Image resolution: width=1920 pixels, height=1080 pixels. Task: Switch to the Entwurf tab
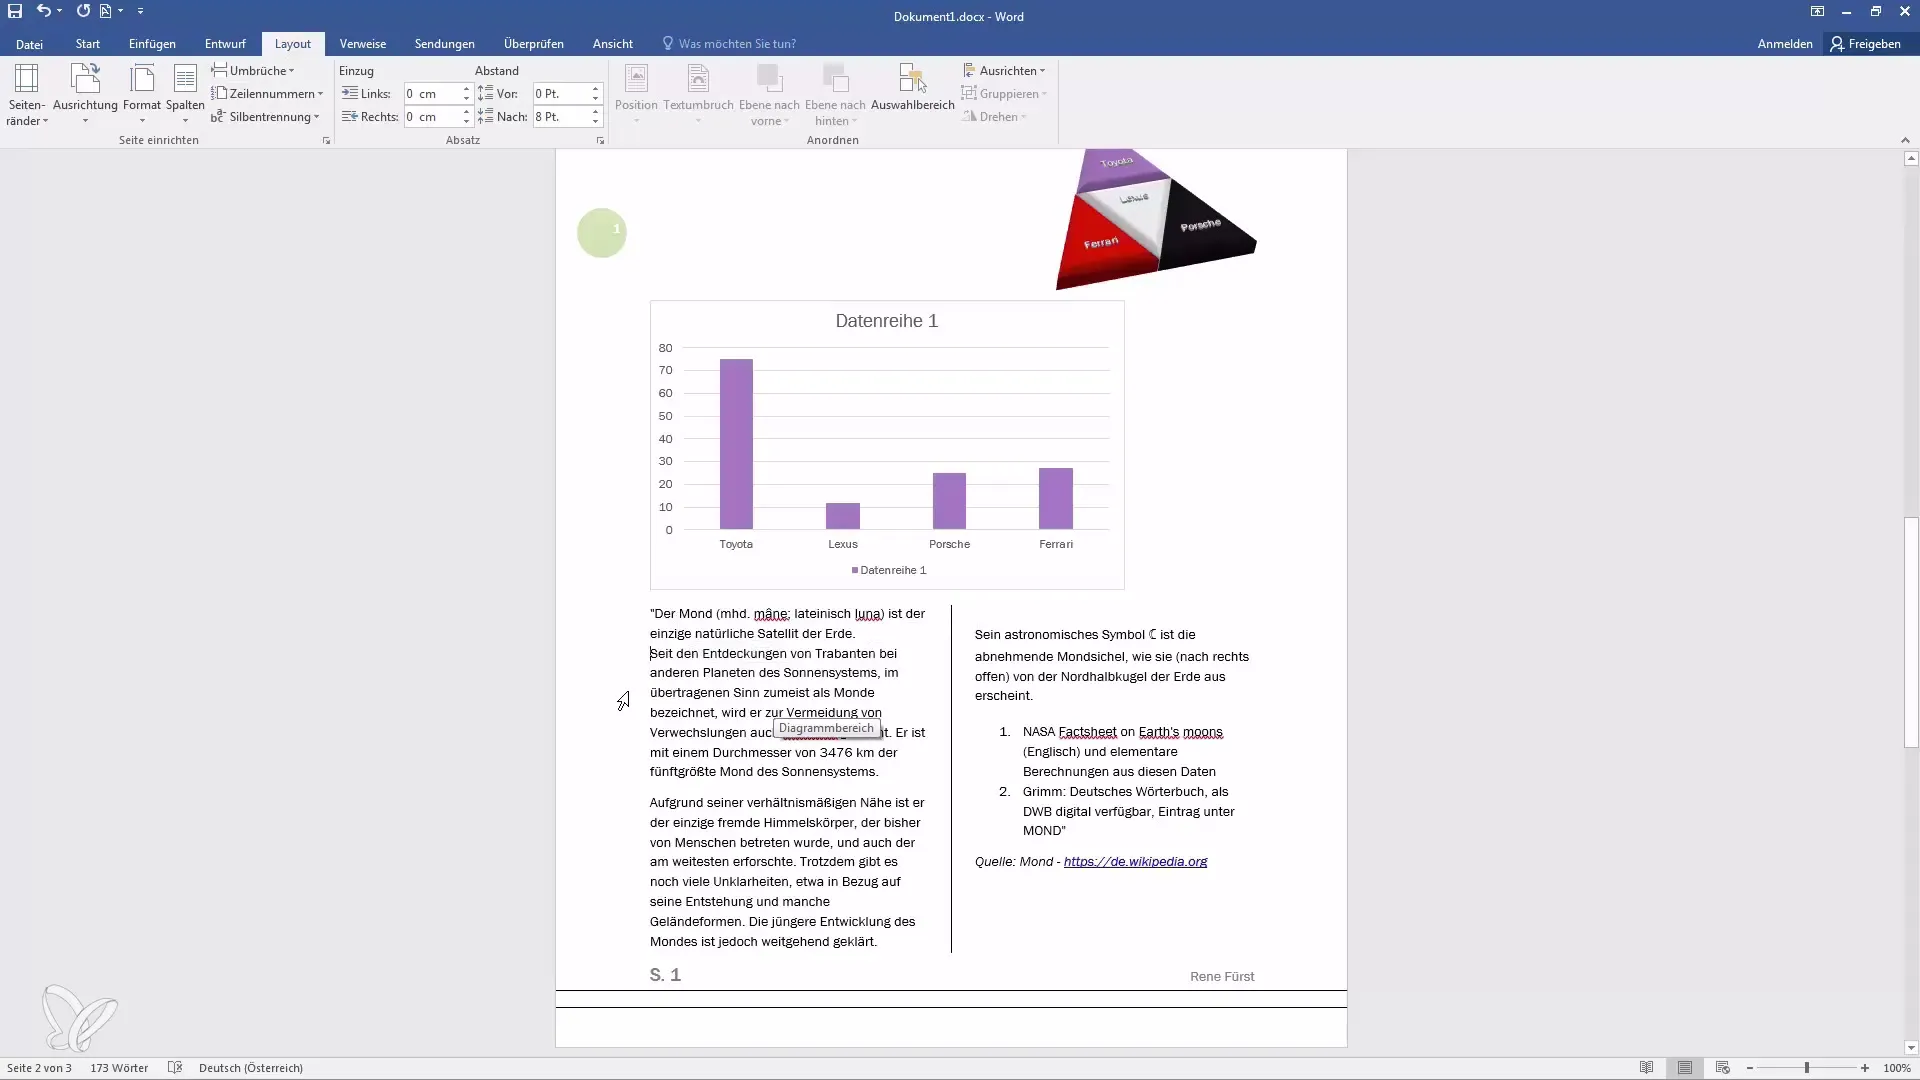coord(225,44)
